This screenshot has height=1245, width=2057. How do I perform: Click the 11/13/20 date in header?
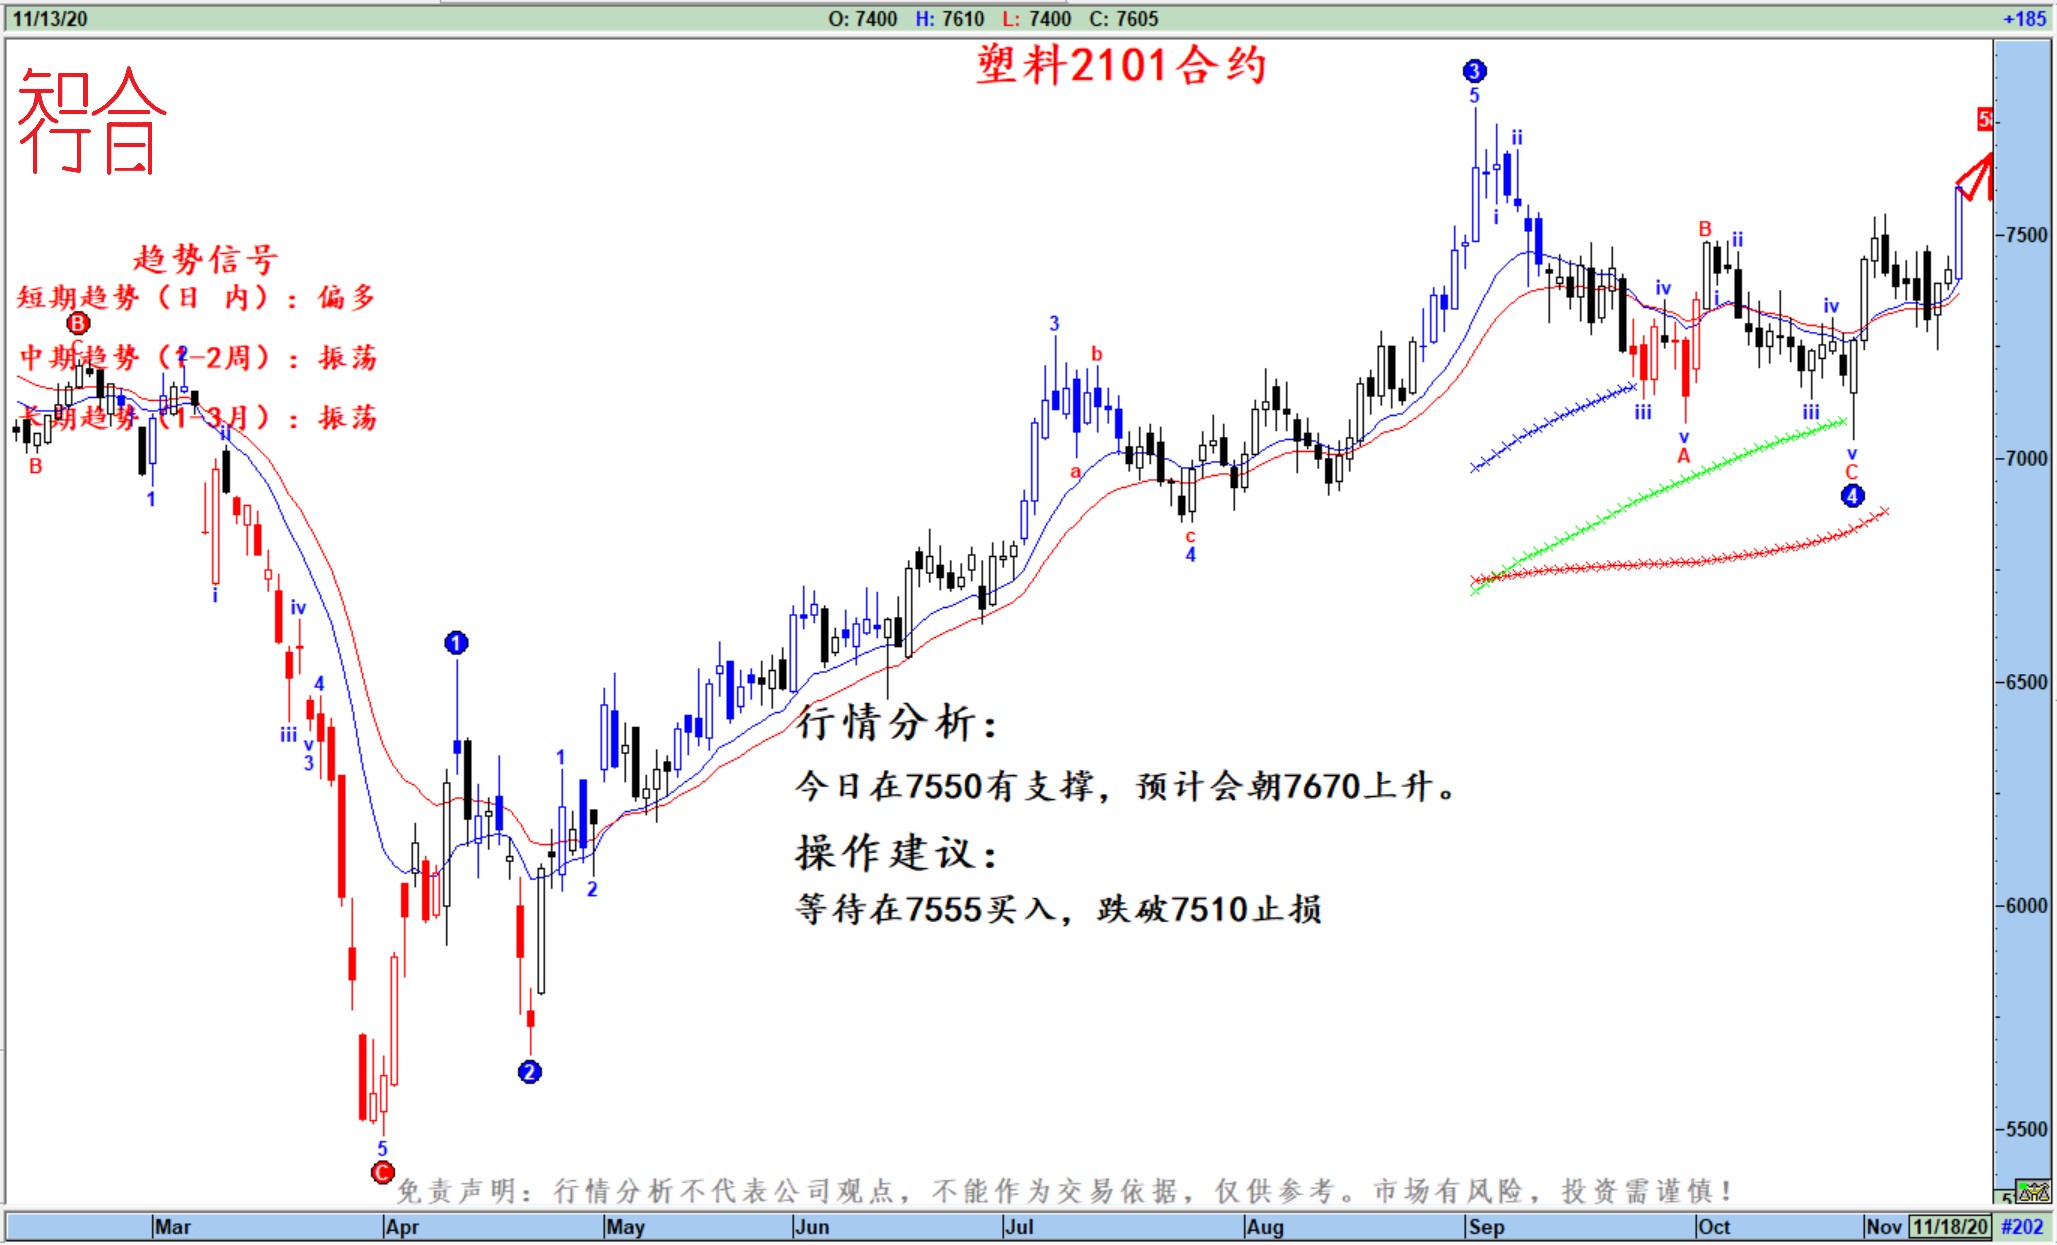tap(49, 19)
